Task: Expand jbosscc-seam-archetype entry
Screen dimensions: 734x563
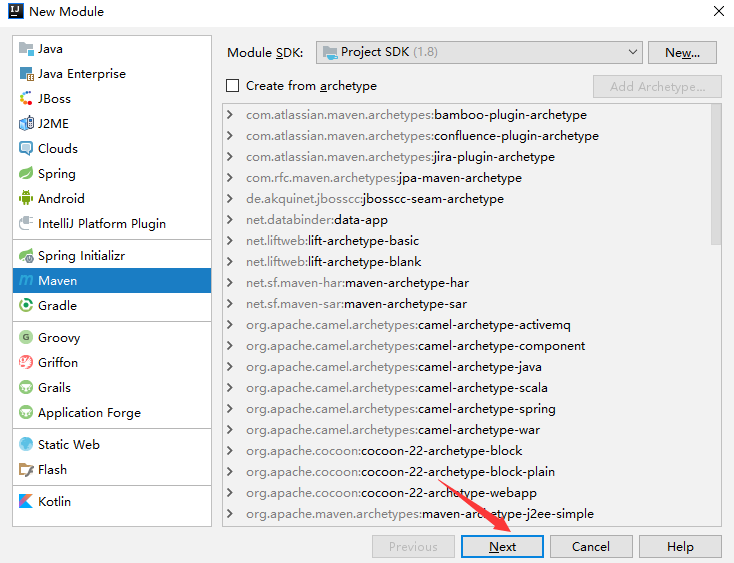Action: (x=230, y=199)
